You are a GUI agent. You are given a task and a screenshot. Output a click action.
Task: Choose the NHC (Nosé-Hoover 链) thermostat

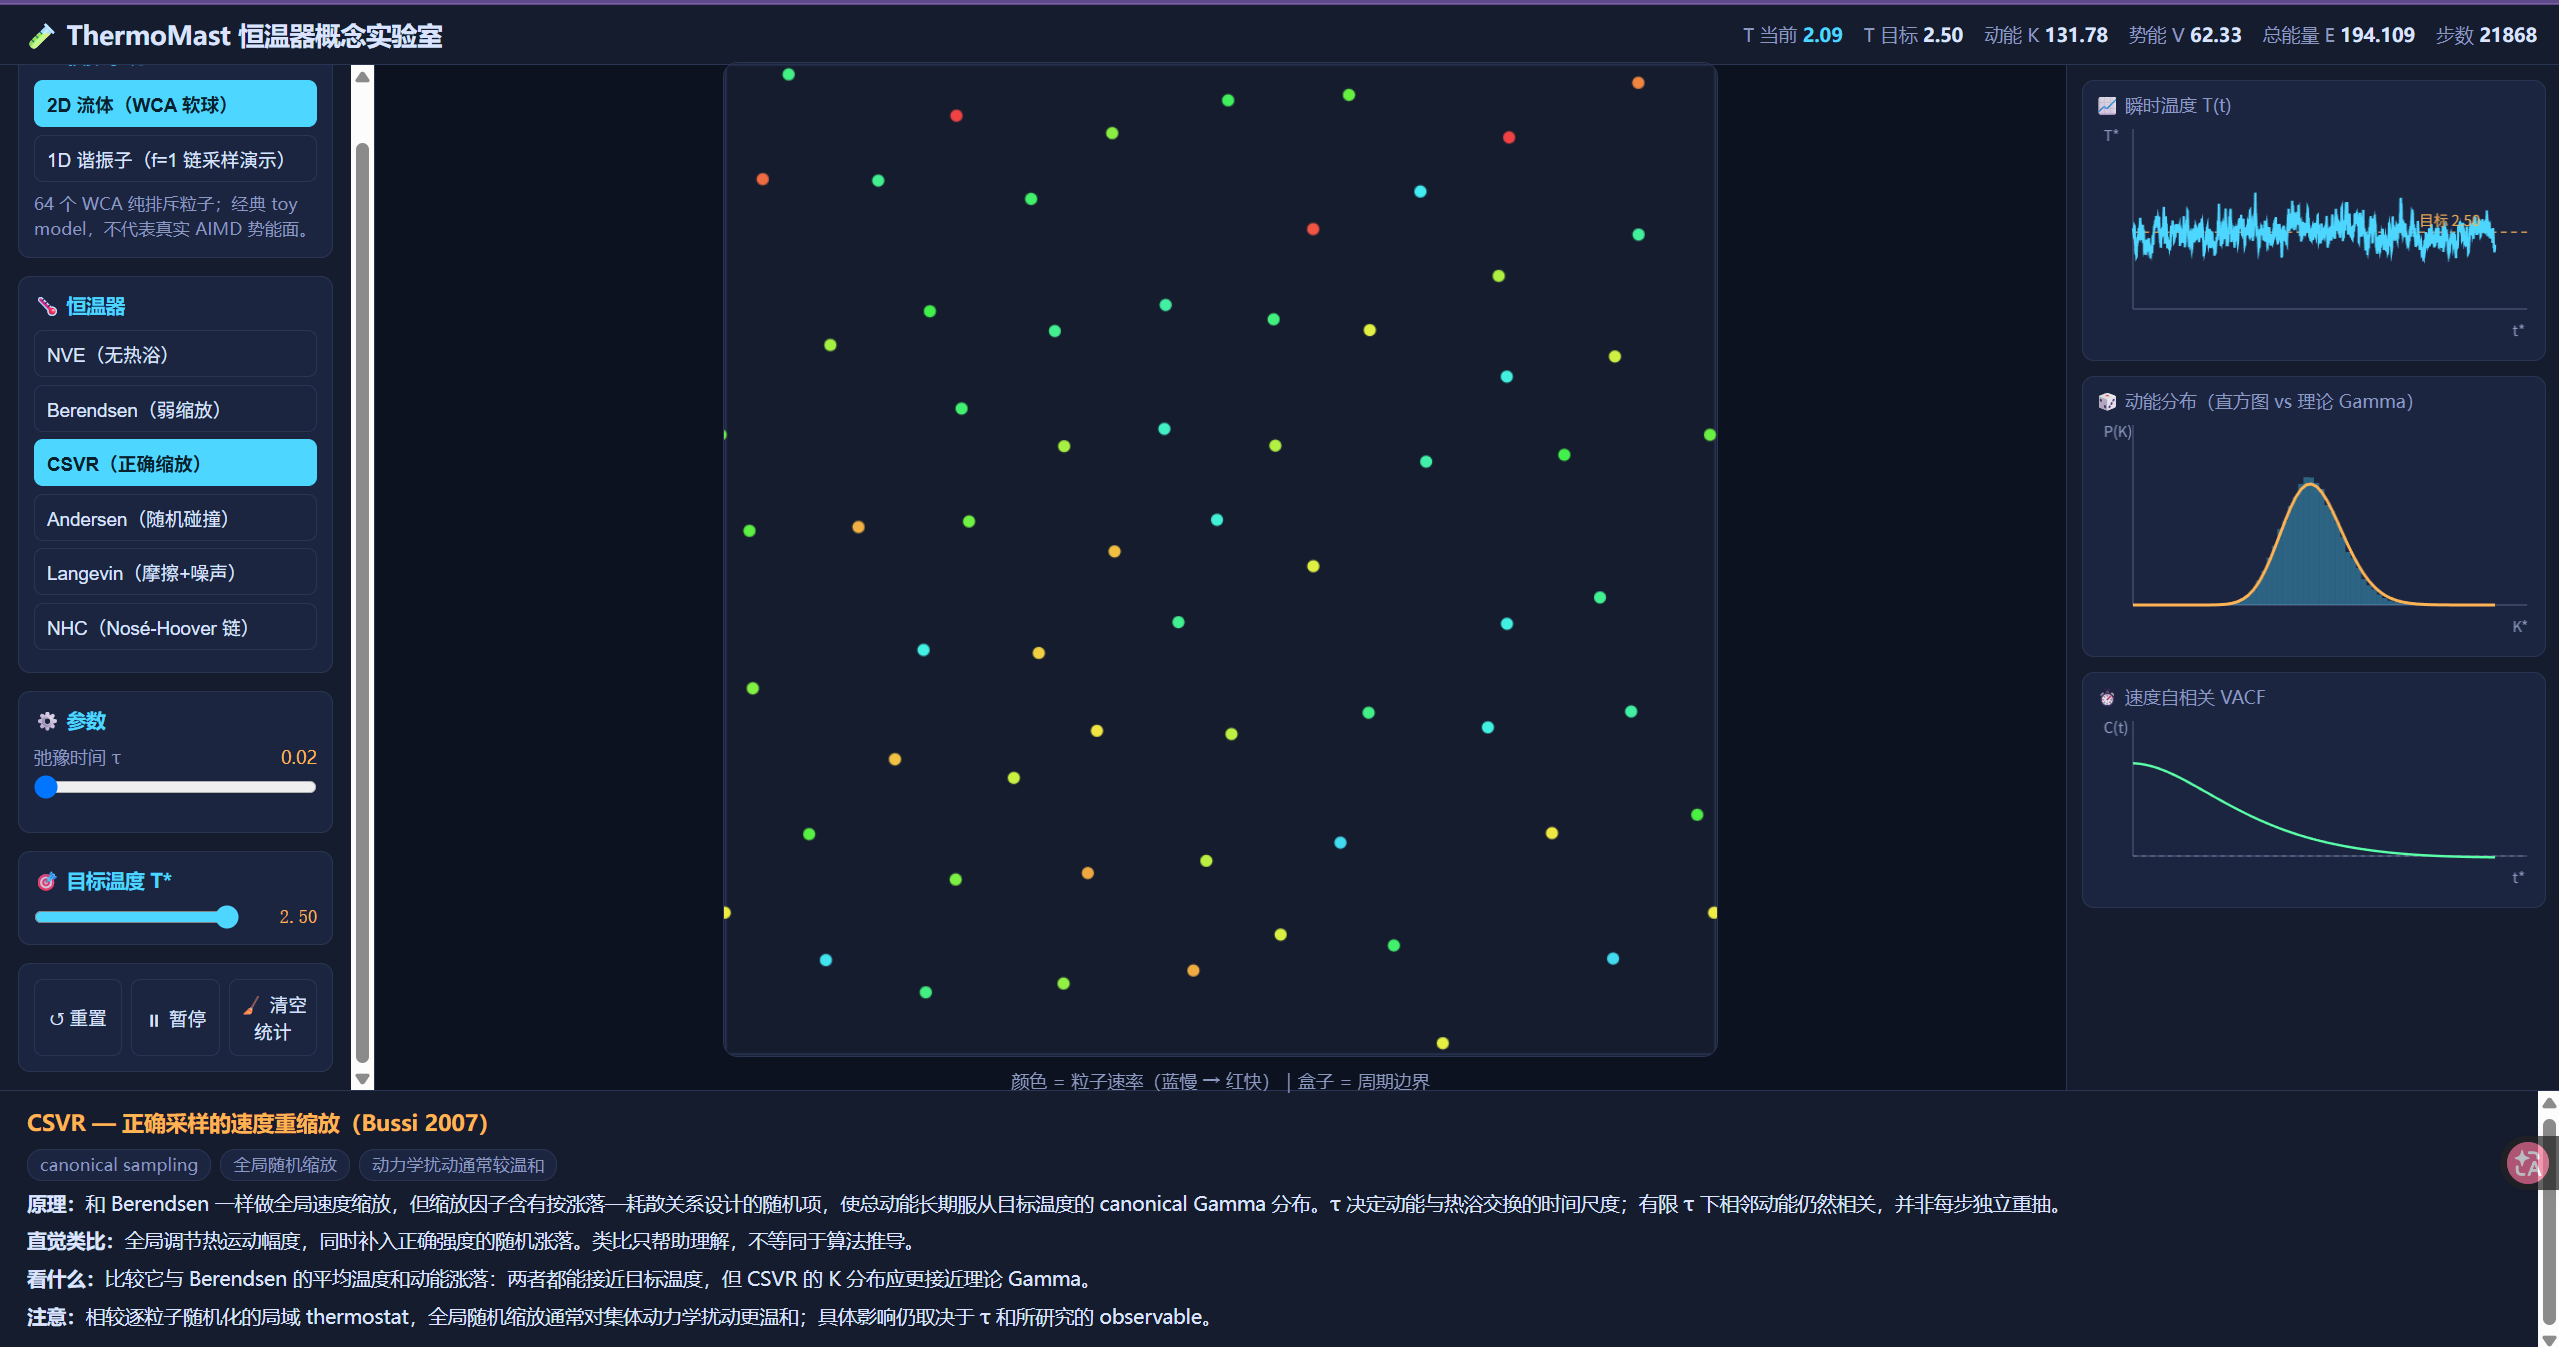point(175,627)
